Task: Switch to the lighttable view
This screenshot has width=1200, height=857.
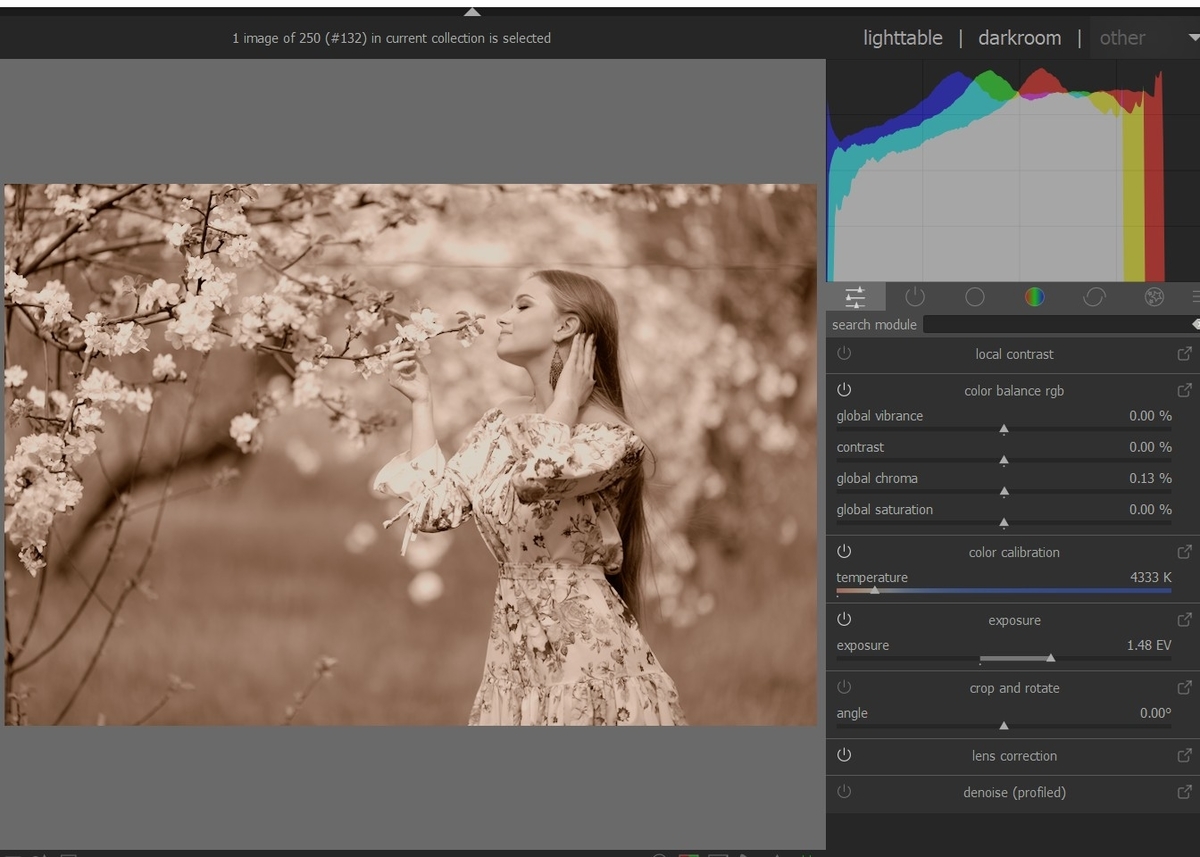Action: coord(902,38)
